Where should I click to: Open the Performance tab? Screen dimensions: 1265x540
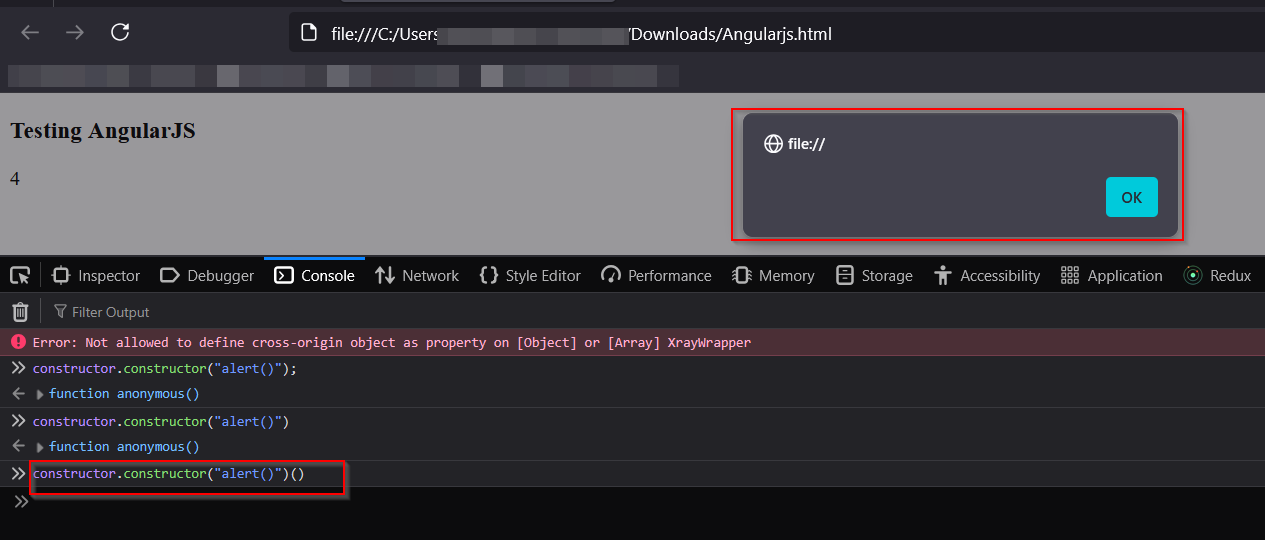[x=657, y=276]
